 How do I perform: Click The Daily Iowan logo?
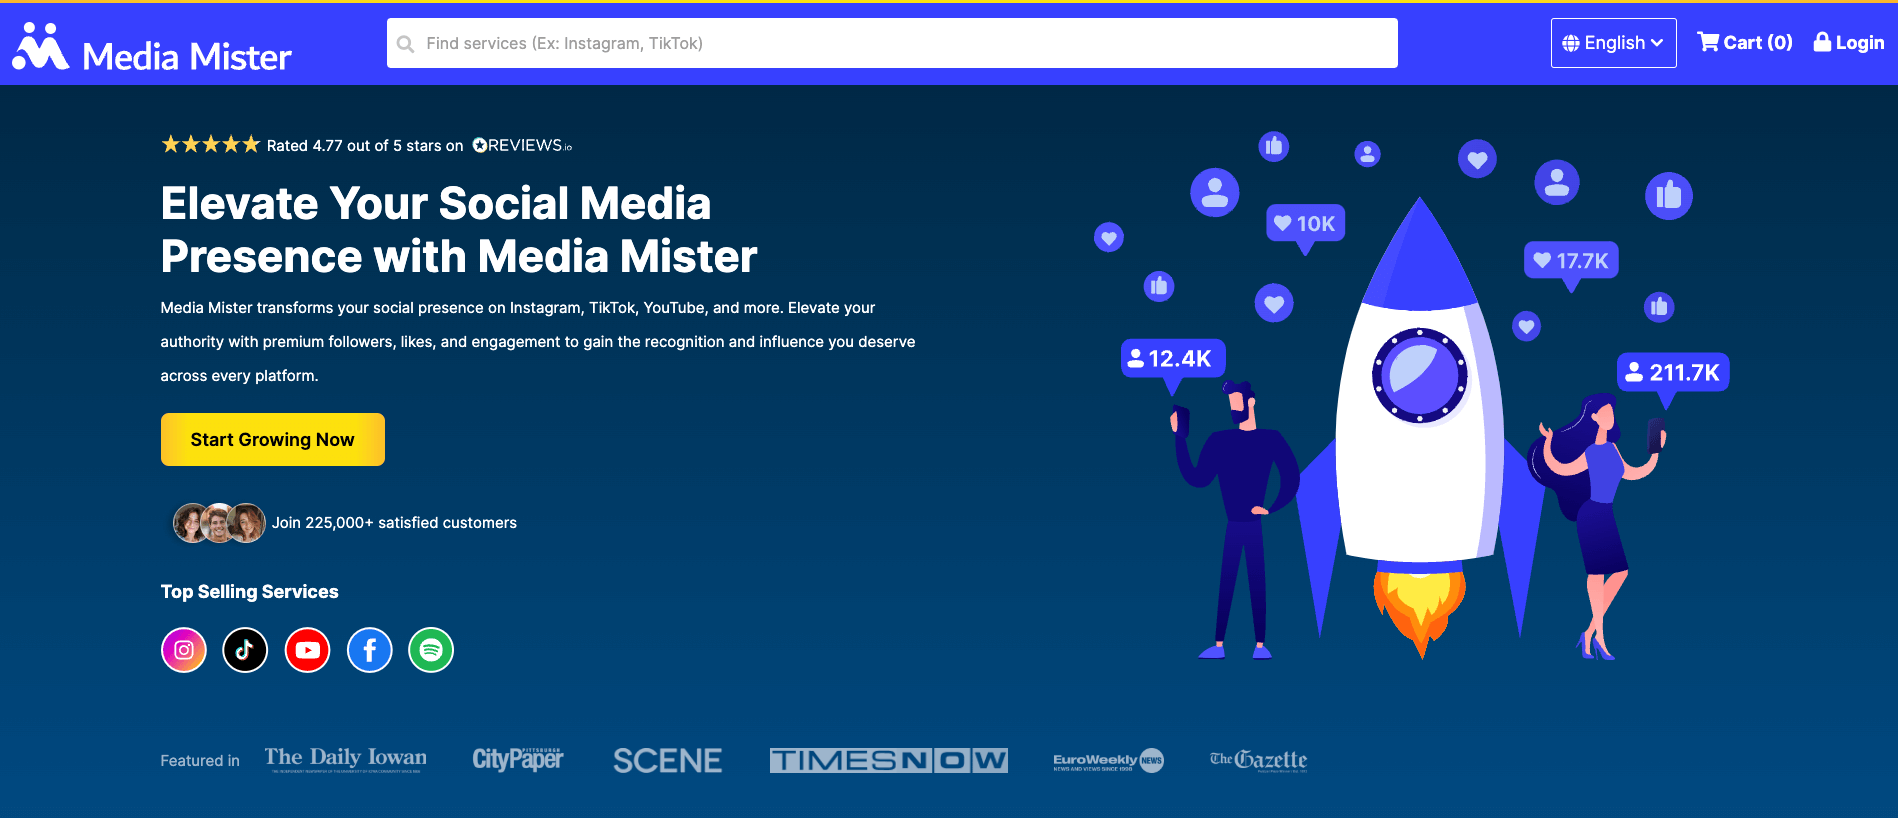(346, 760)
